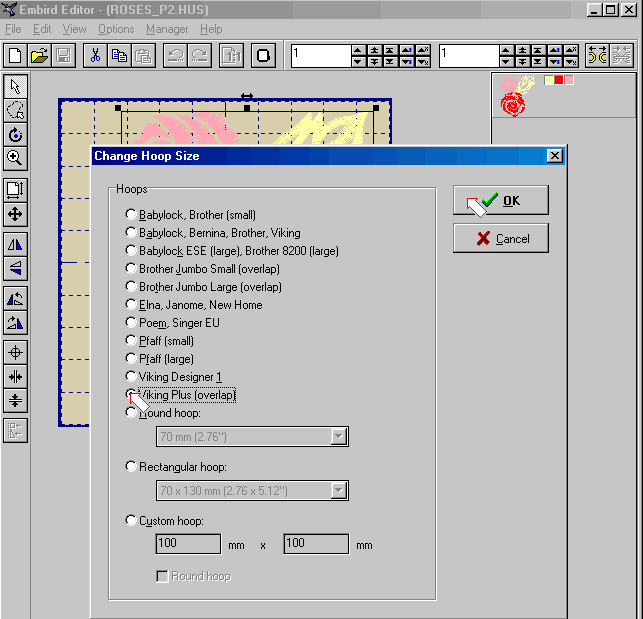Choose Poem, Singer EU hoop
The width and height of the screenshot is (643, 619).
tap(173, 323)
